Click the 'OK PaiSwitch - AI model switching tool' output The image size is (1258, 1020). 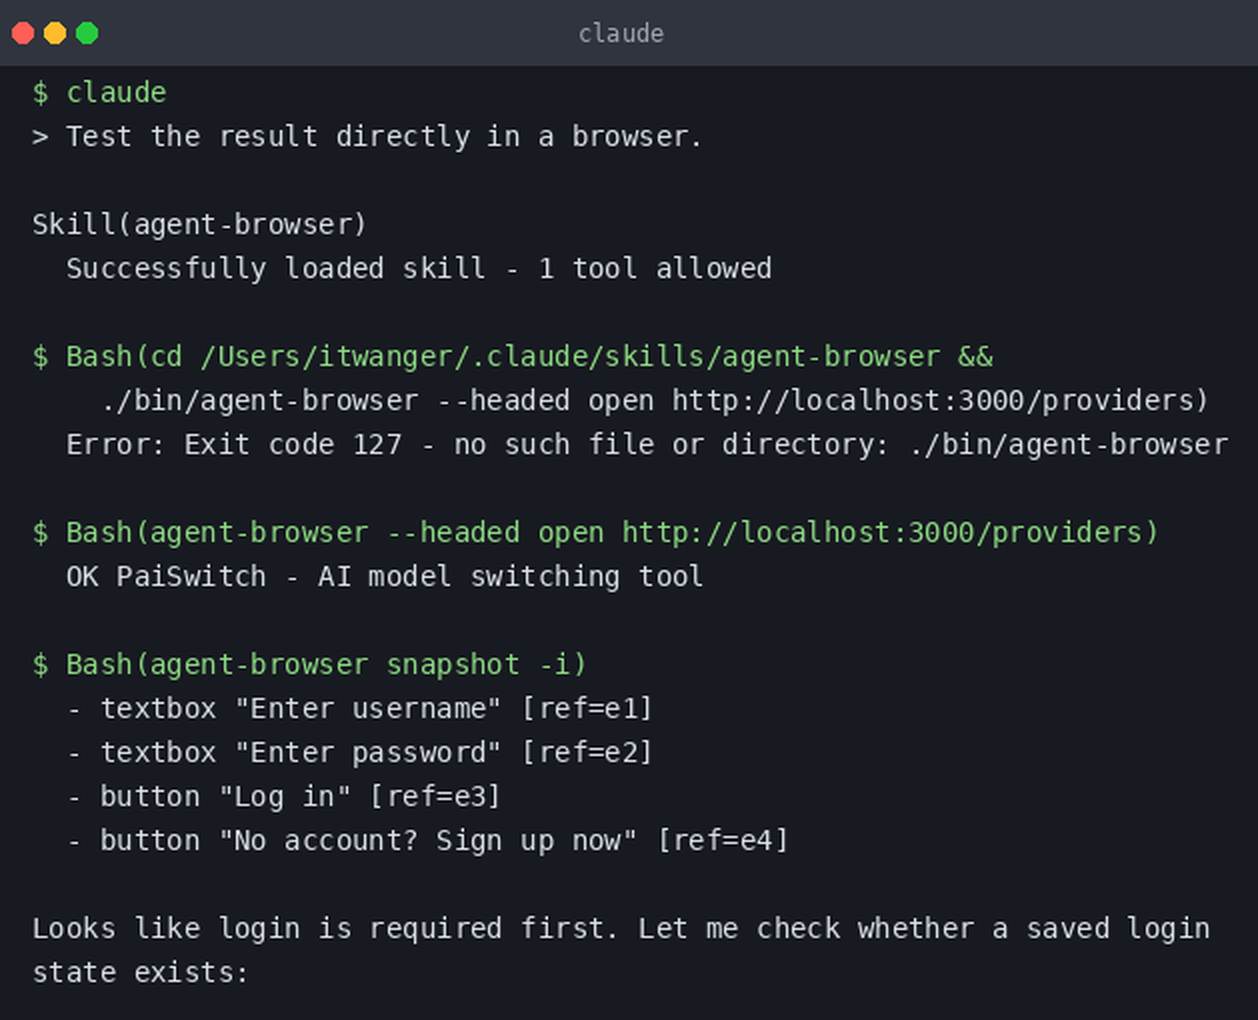[385, 576]
